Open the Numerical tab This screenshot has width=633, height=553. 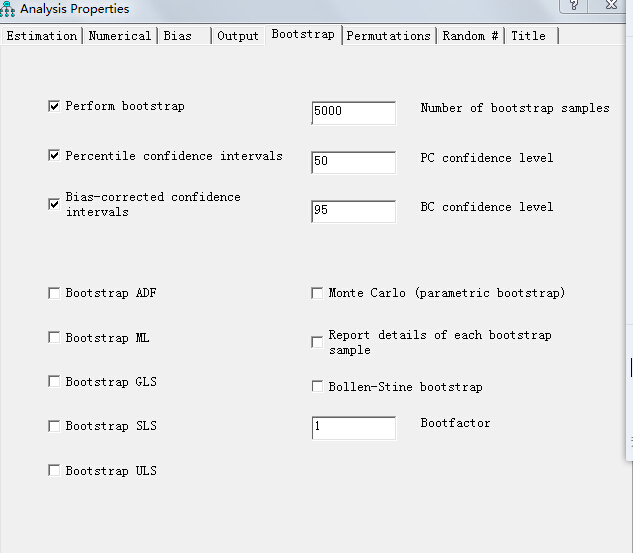click(x=120, y=36)
